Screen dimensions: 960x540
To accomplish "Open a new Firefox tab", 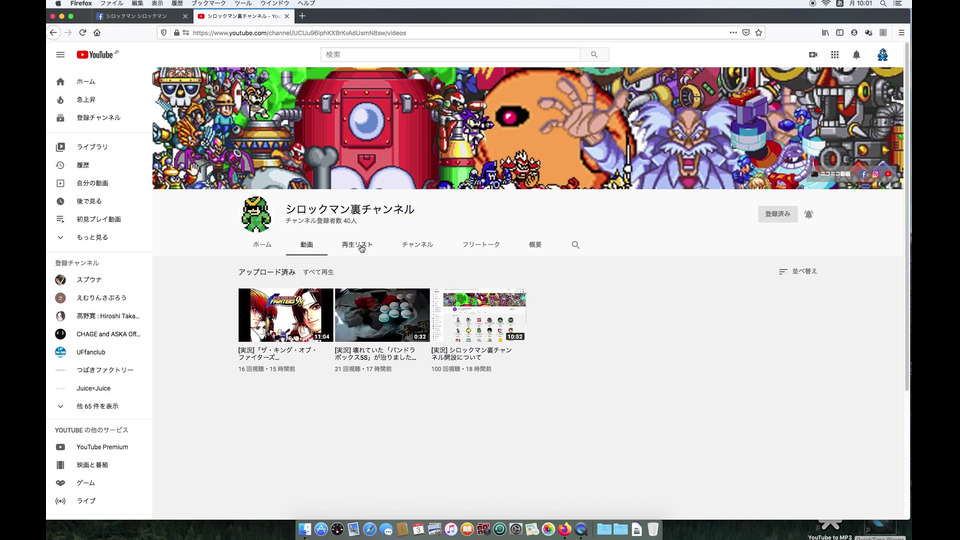I will [x=302, y=16].
